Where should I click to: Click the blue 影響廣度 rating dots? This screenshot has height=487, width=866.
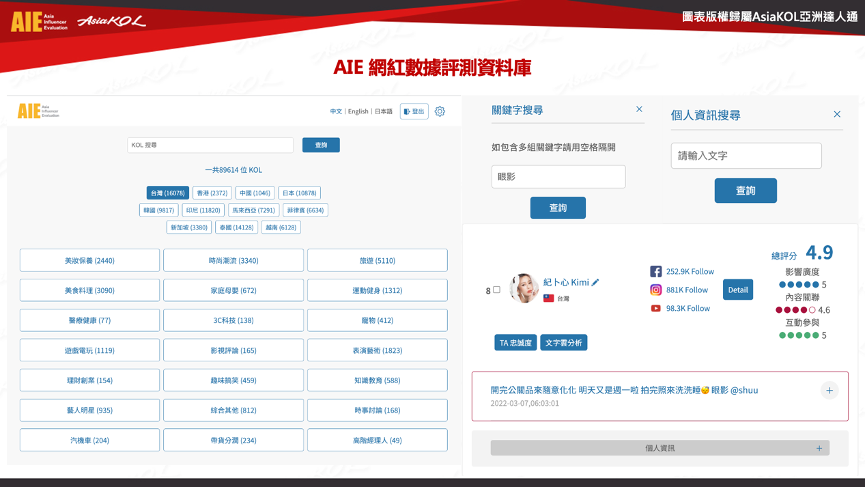point(799,285)
